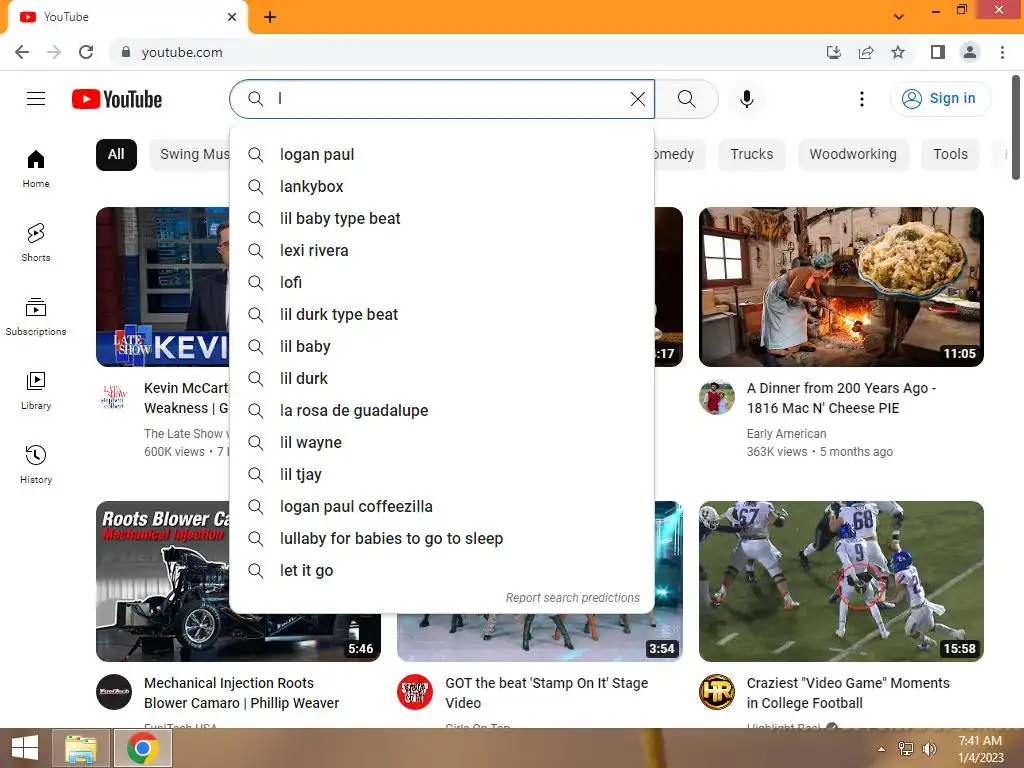Choose suggestion 'lil baby'
This screenshot has height=768, width=1024.
(442, 347)
